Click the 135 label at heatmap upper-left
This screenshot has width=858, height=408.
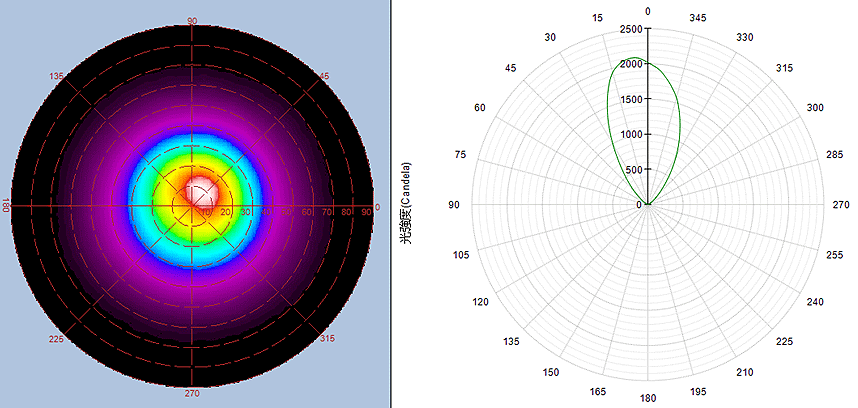pyautogui.click(x=57, y=76)
